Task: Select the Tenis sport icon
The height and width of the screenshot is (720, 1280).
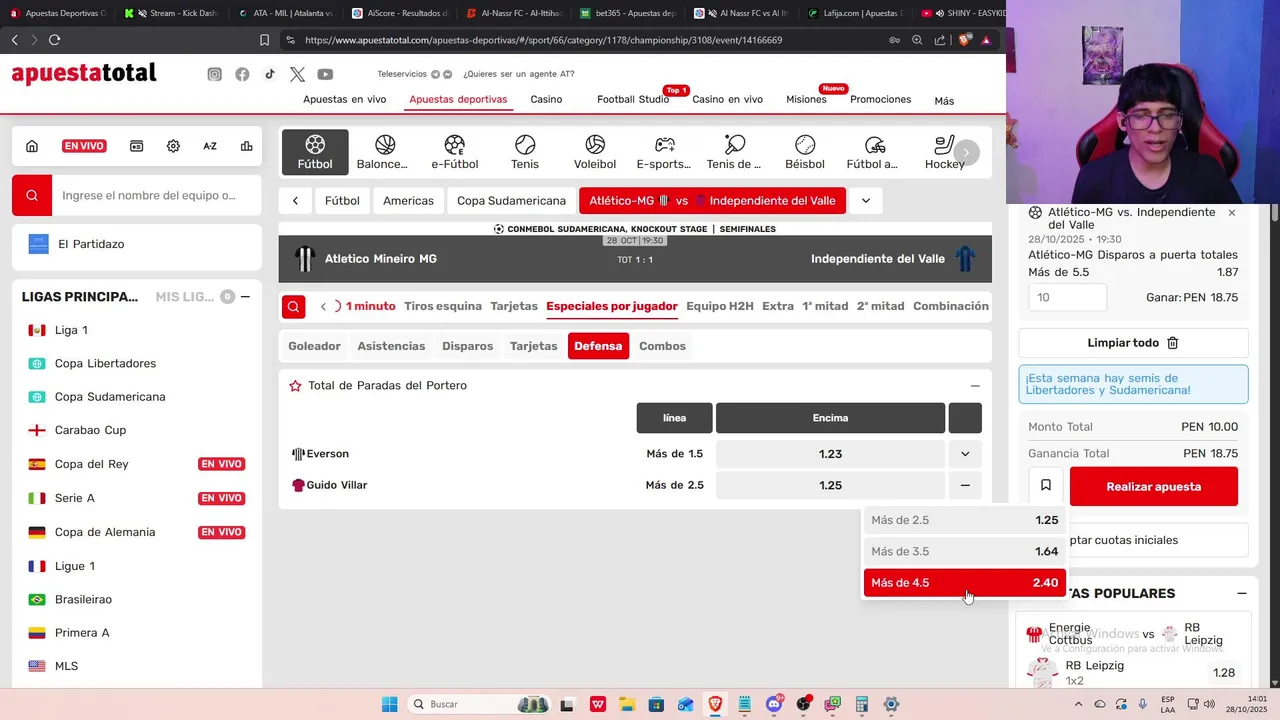Action: pyautogui.click(x=525, y=152)
